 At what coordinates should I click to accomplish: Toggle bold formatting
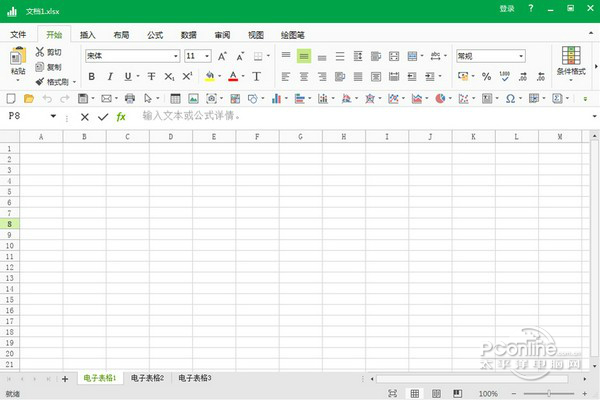91,77
